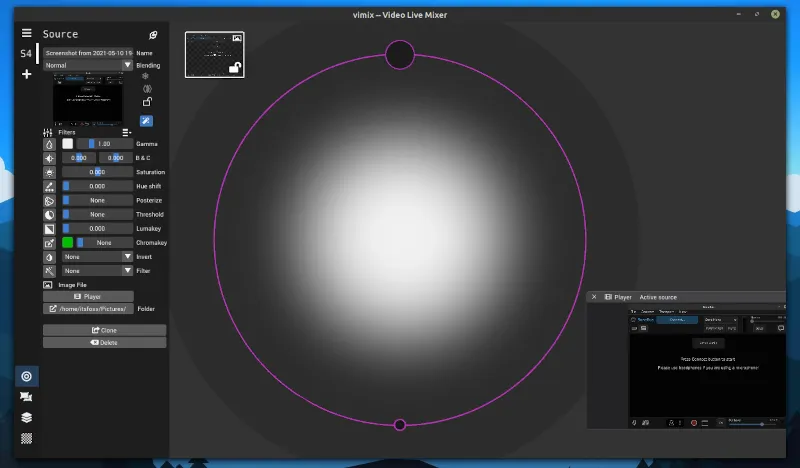
Task: Open the Invert None dropdown
Action: pos(97,257)
